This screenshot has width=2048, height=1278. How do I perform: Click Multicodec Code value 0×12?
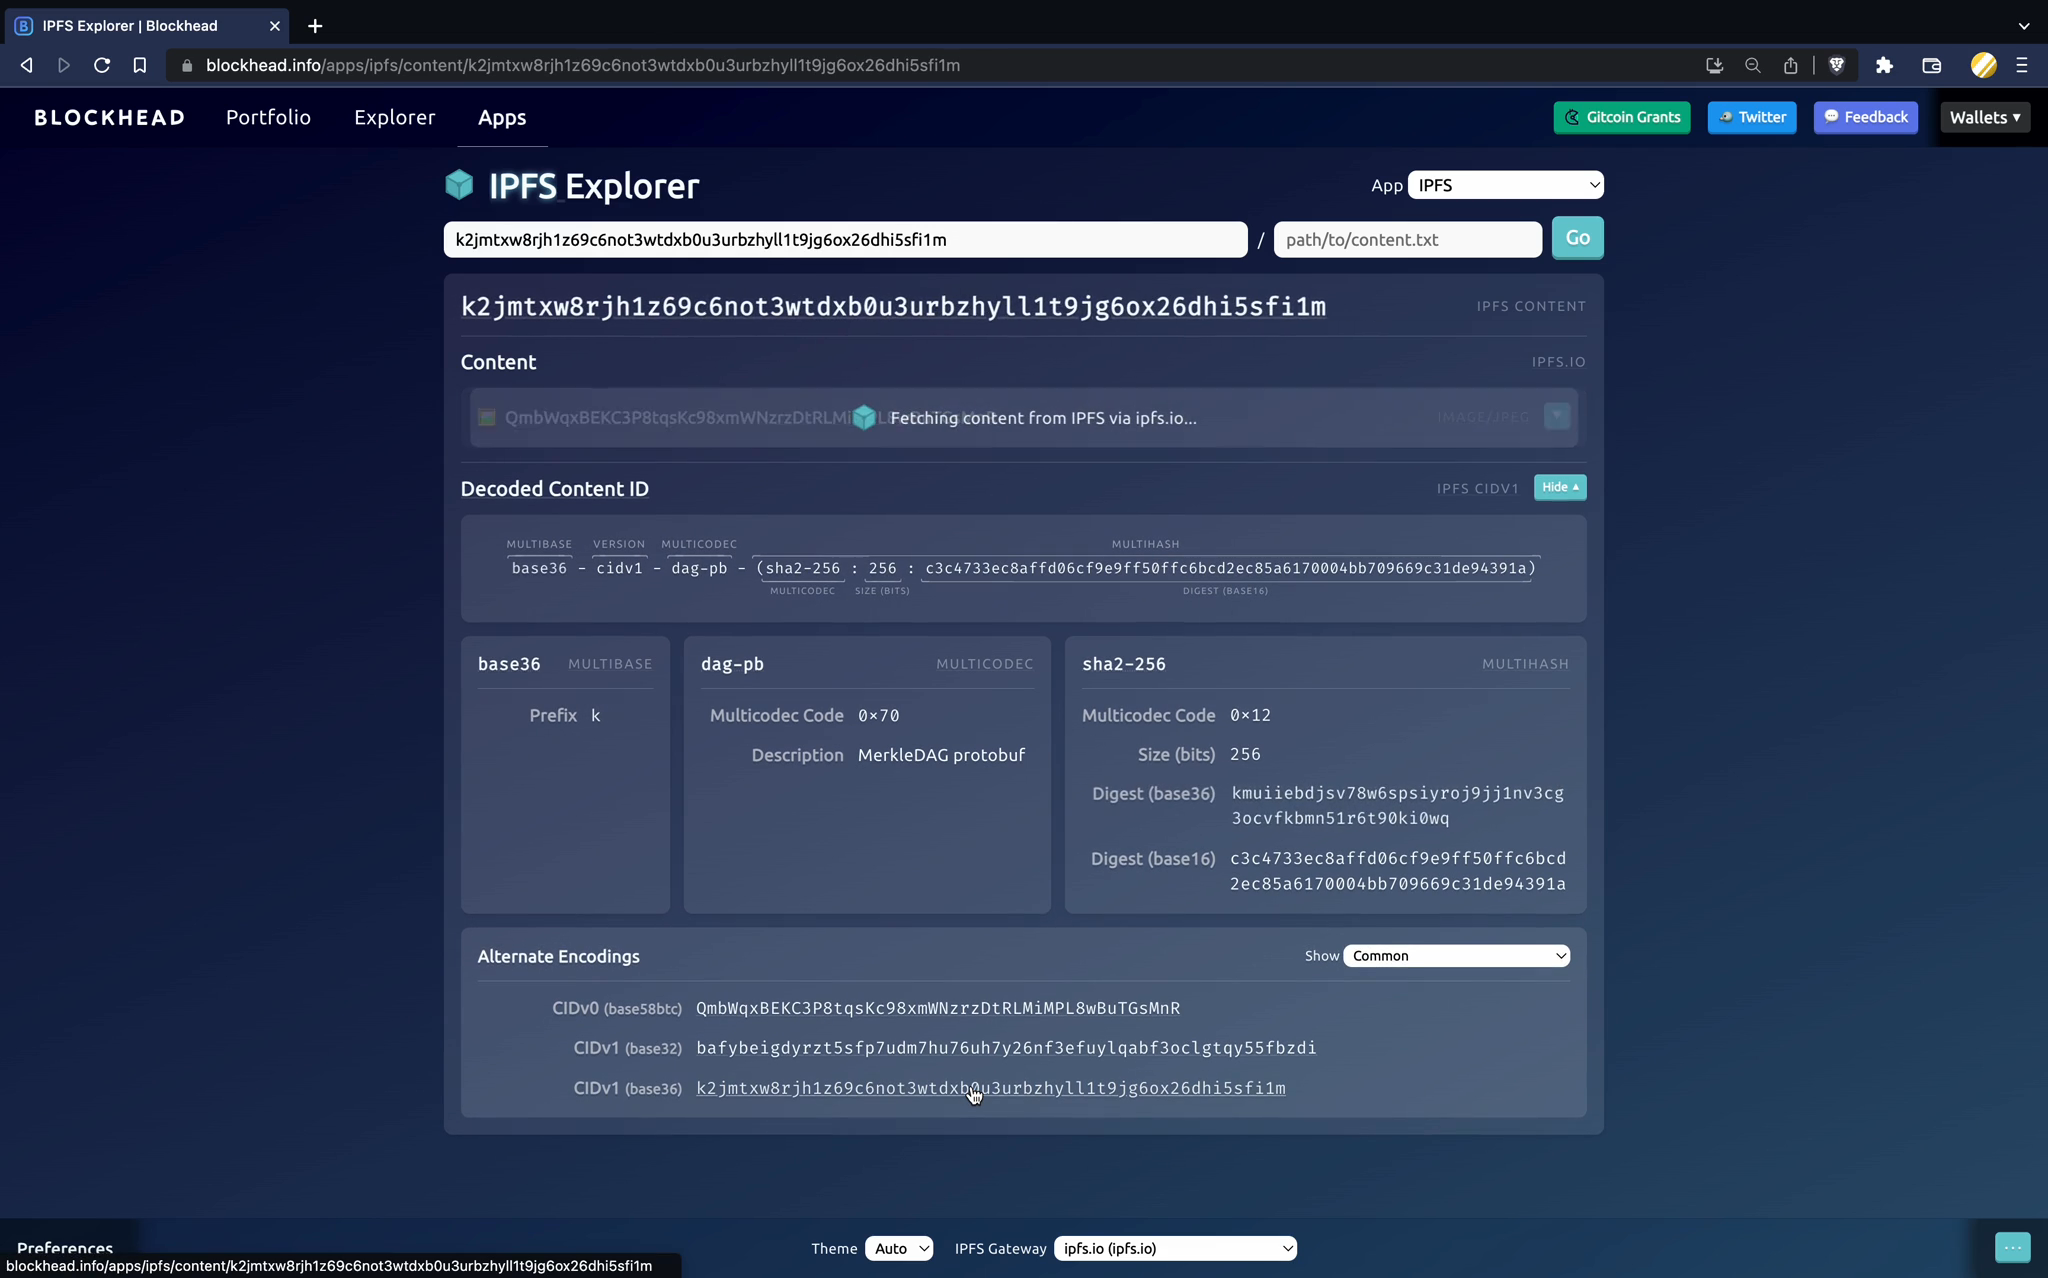1250,715
